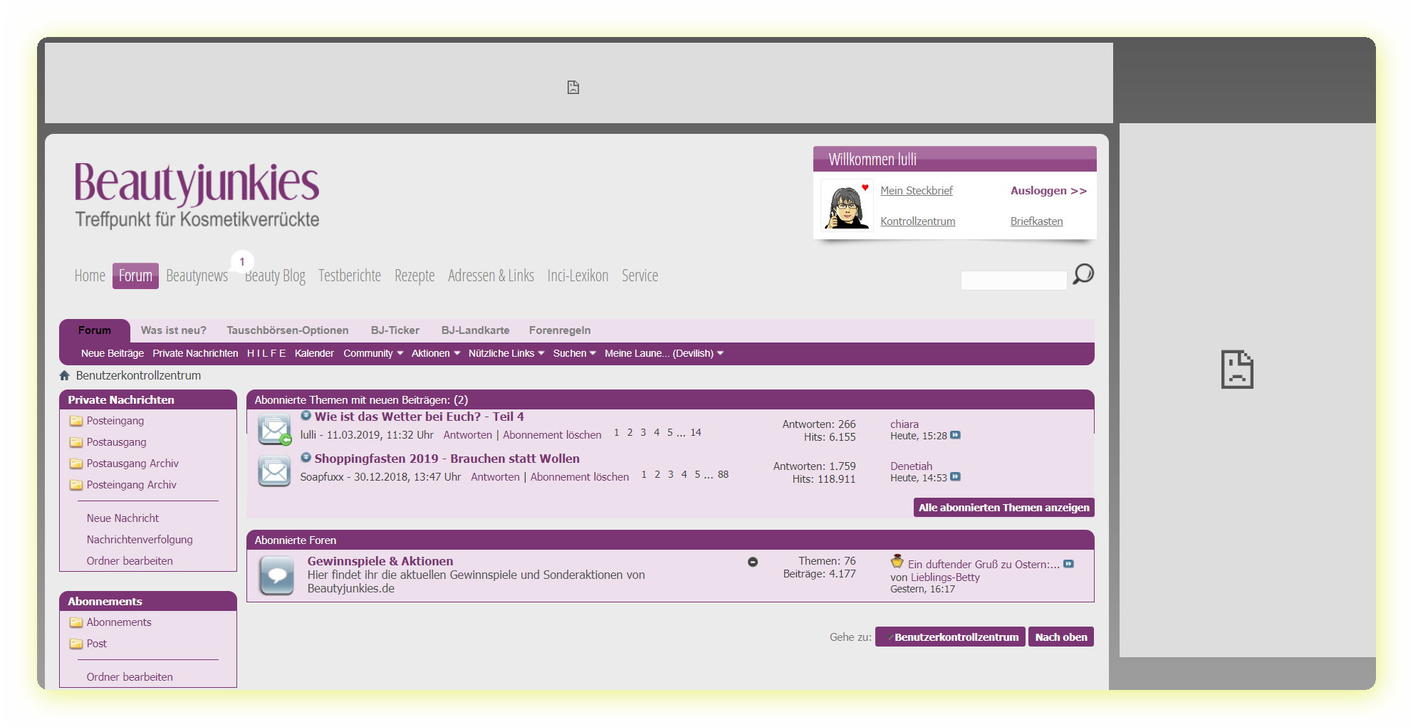Image resolution: width=1413 pixels, height=727 pixels.
Task: Collapse subscription with the round minus icon
Action: [753, 562]
